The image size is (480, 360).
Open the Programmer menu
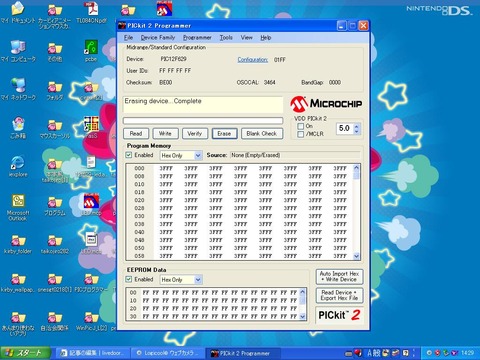pos(197,37)
